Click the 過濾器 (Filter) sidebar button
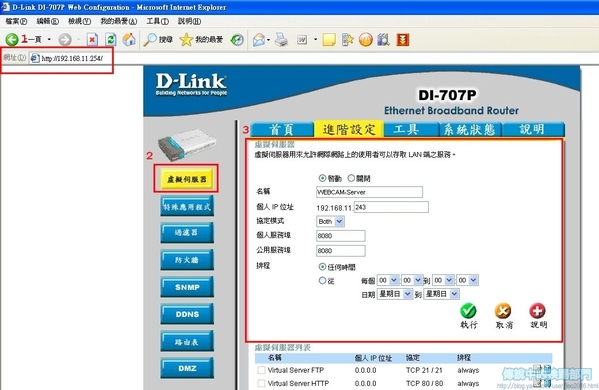The image size is (599, 390). tap(187, 233)
